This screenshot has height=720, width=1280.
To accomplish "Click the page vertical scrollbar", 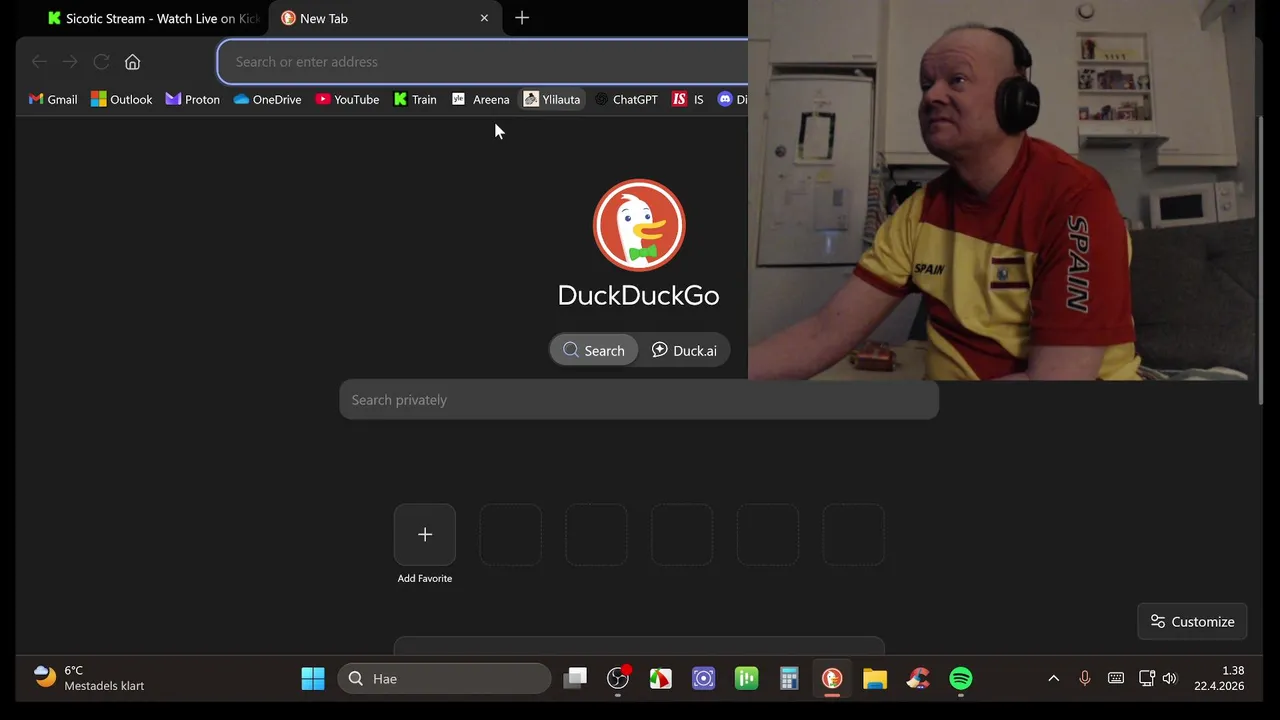I will pos(1262,260).
